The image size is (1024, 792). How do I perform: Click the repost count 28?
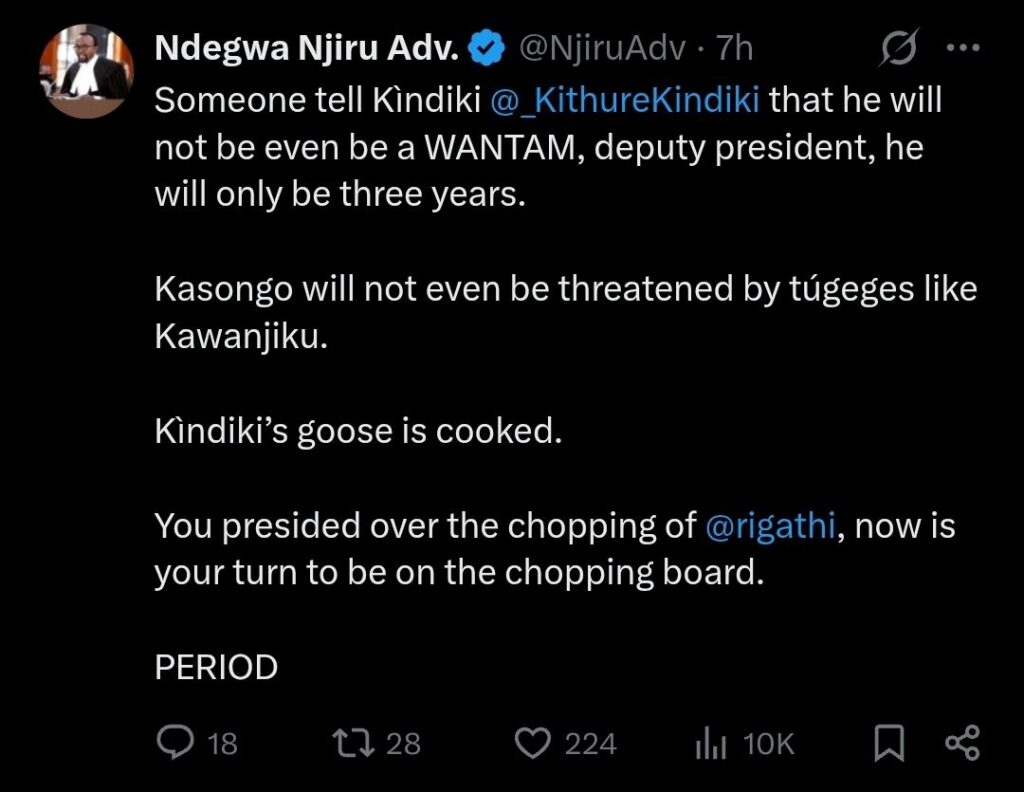[x=403, y=744]
